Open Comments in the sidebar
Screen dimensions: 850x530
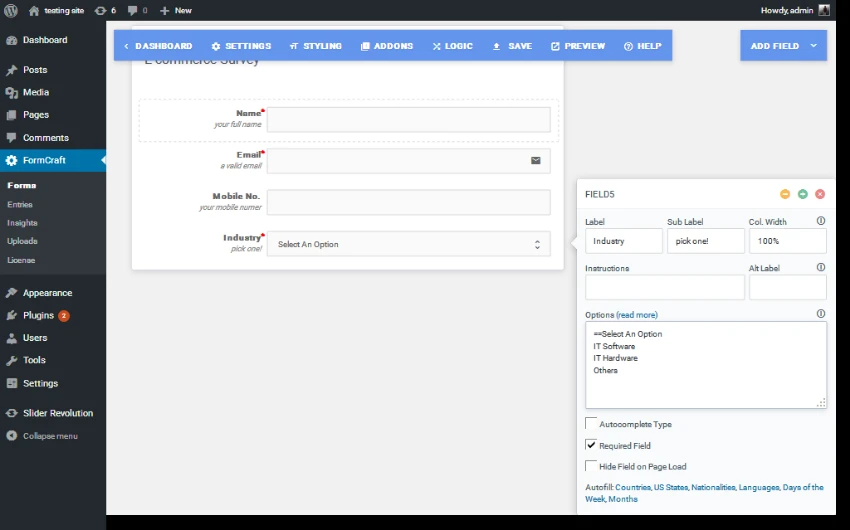point(53,138)
